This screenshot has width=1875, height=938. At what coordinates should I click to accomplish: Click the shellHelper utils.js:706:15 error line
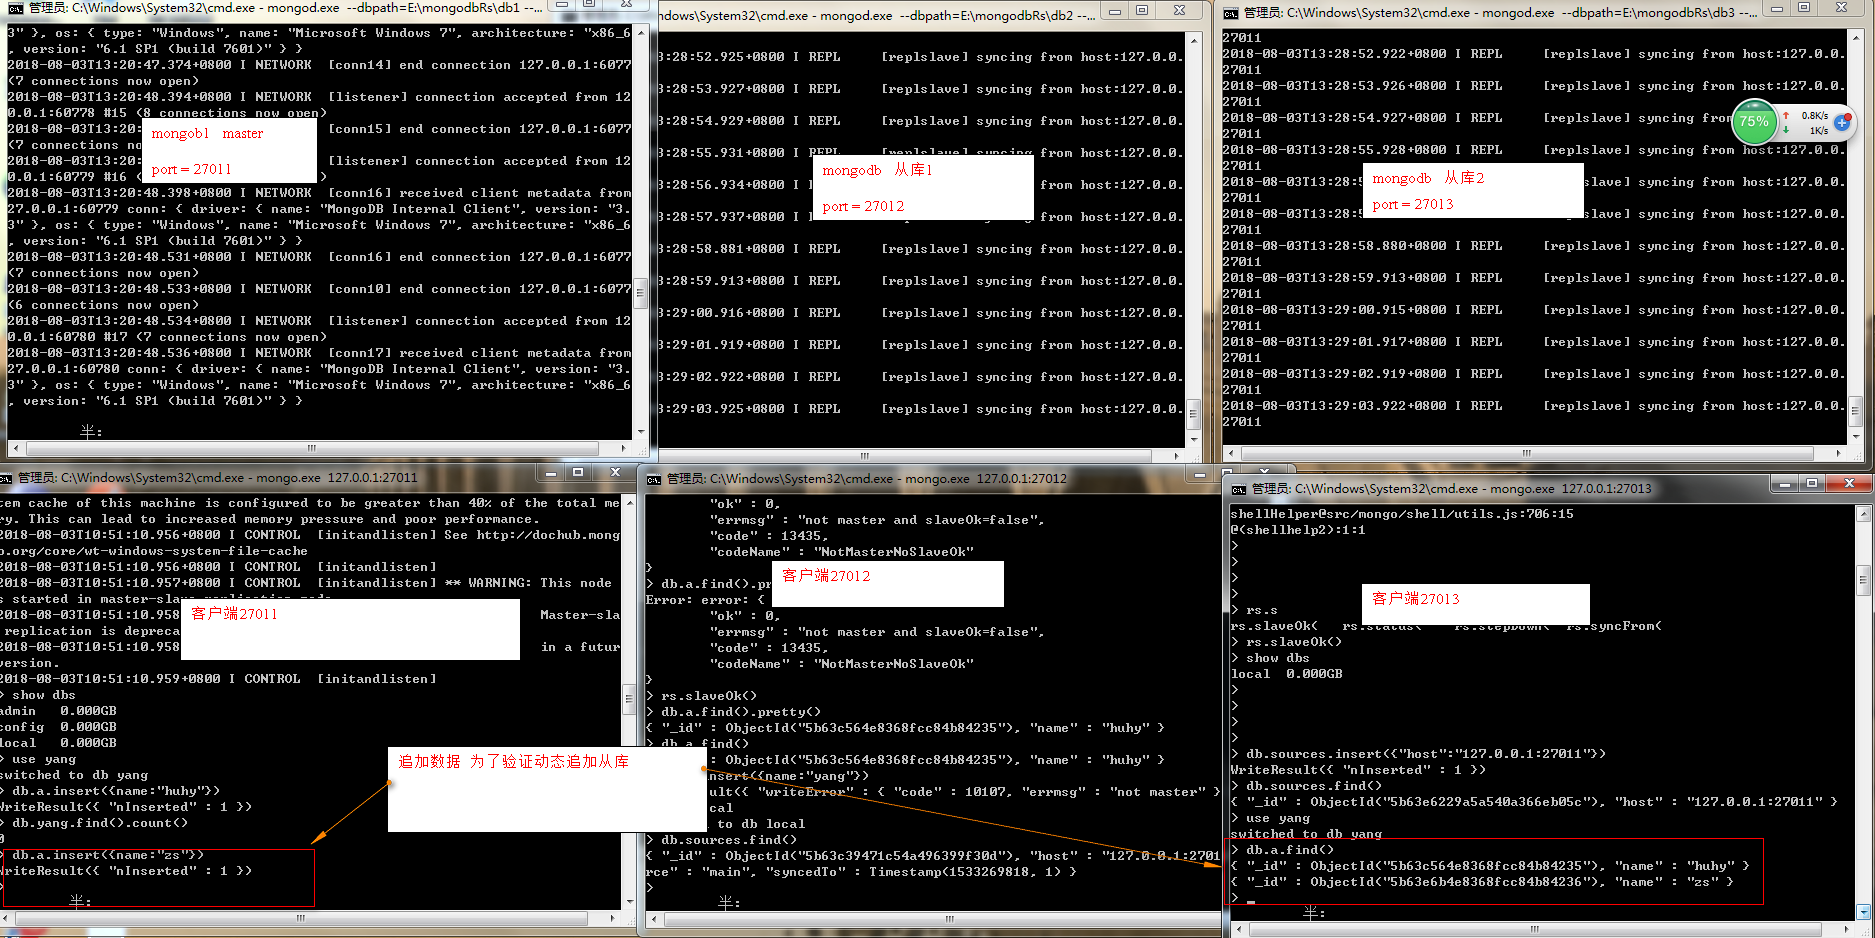(1402, 514)
